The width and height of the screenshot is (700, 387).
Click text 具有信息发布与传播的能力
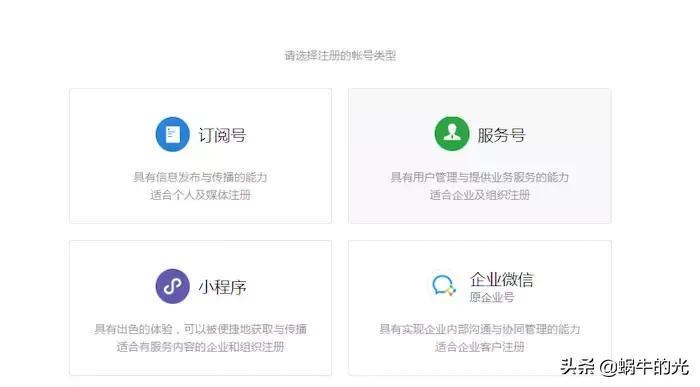point(200,177)
